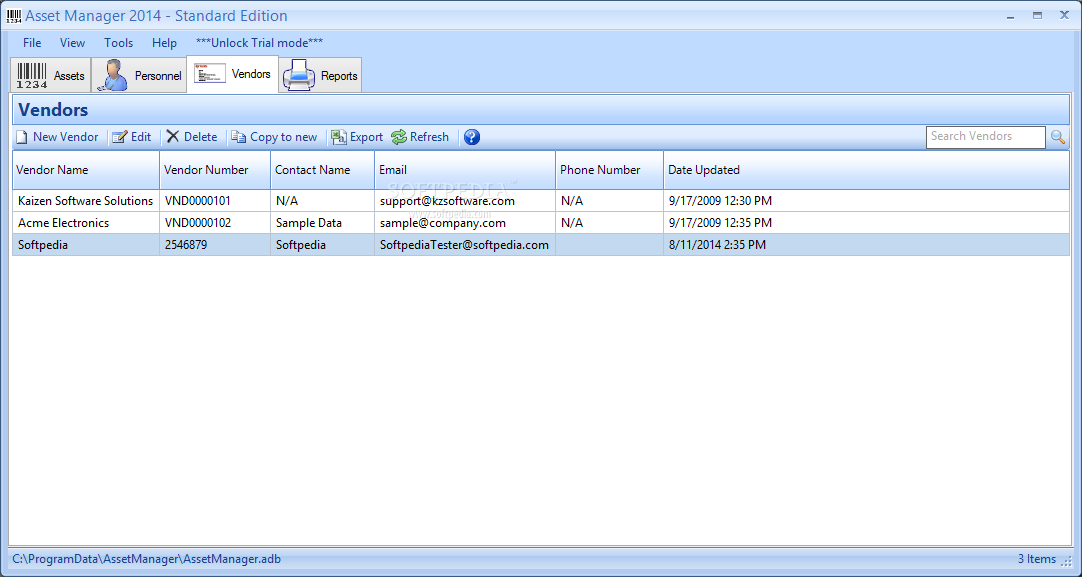Image resolution: width=1082 pixels, height=577 pixels.
Task: Open the View menu
Action: coord(72,43)
